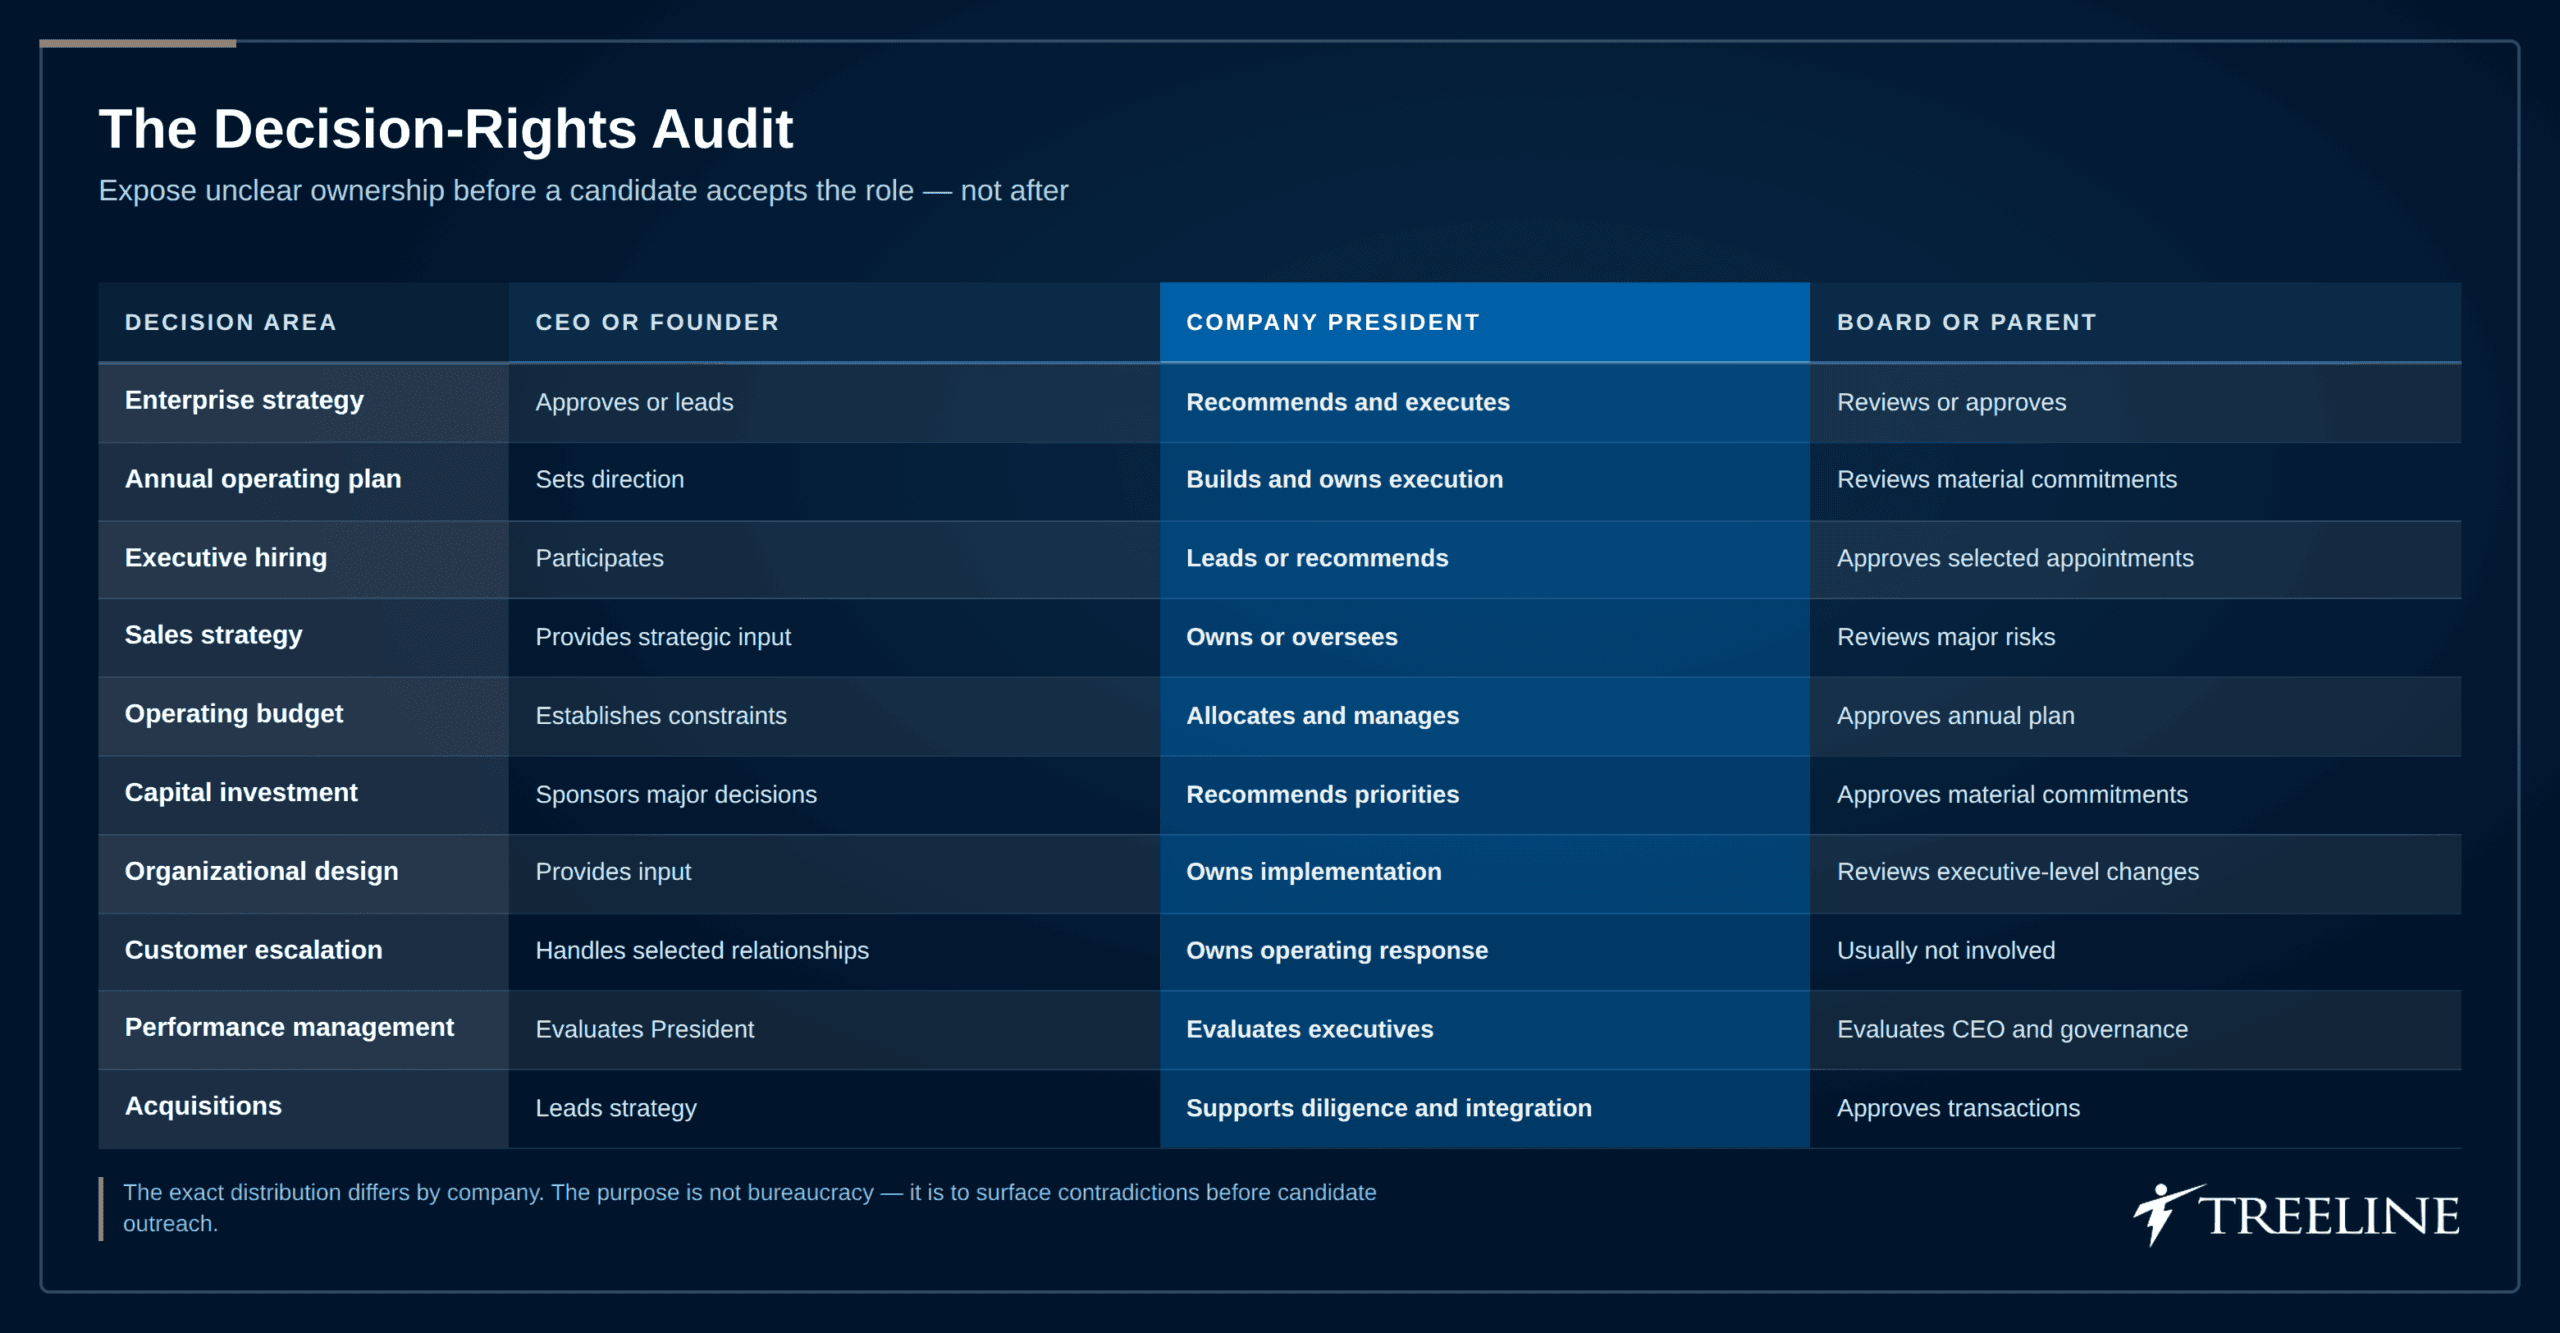Click the "Leads or recommends" cell

(x=1485, y=559)
